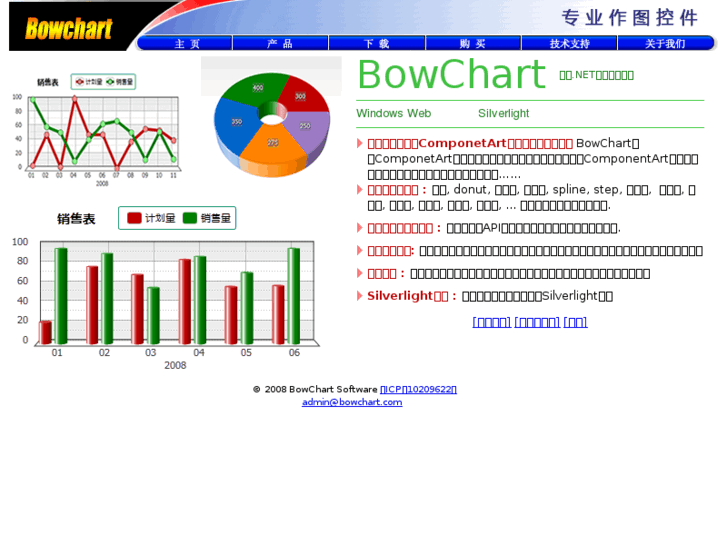Click the red arrow beside the API line
This screenshot has width=727, height=545.
(x=359, y=227)
